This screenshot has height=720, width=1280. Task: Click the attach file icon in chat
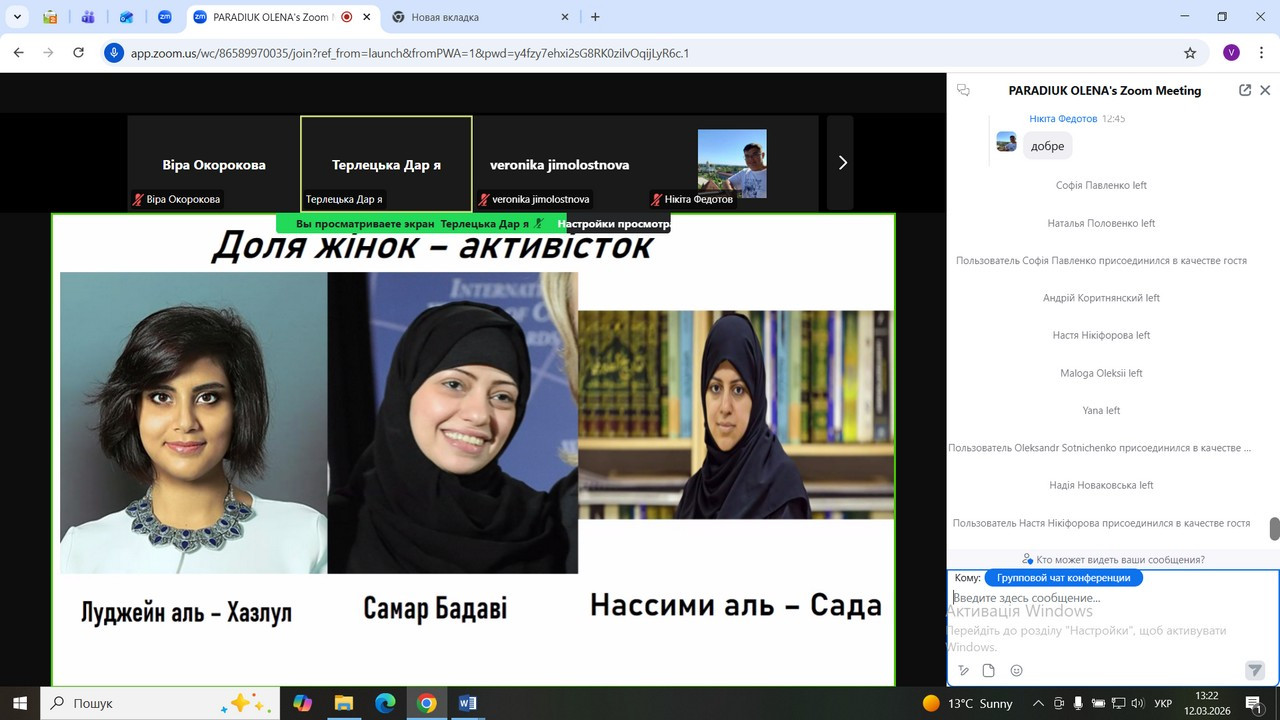tap(989, 671)
